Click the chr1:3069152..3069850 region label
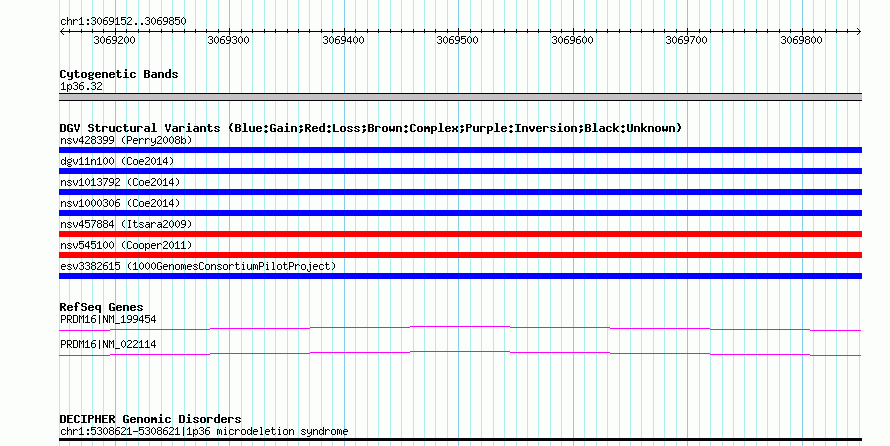 point(123,21)
